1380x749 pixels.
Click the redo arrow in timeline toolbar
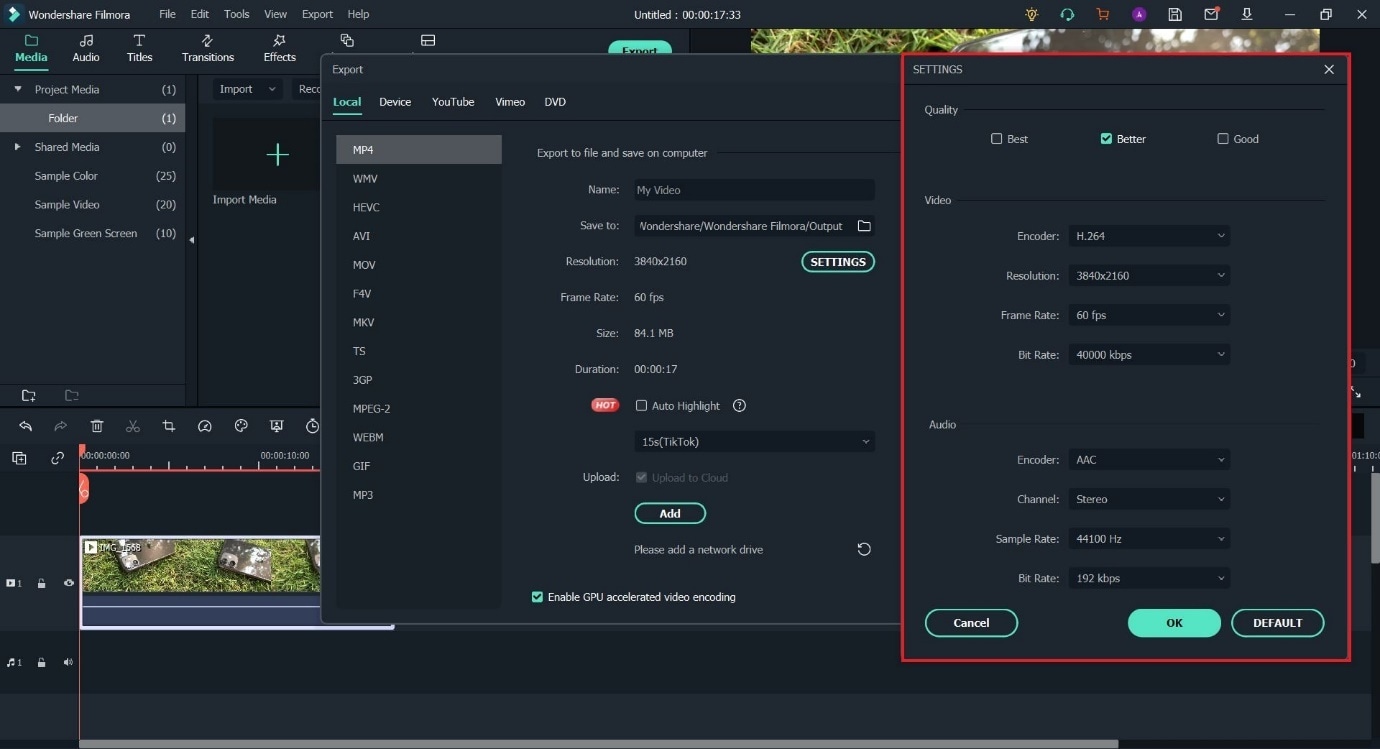coord(61,426)
